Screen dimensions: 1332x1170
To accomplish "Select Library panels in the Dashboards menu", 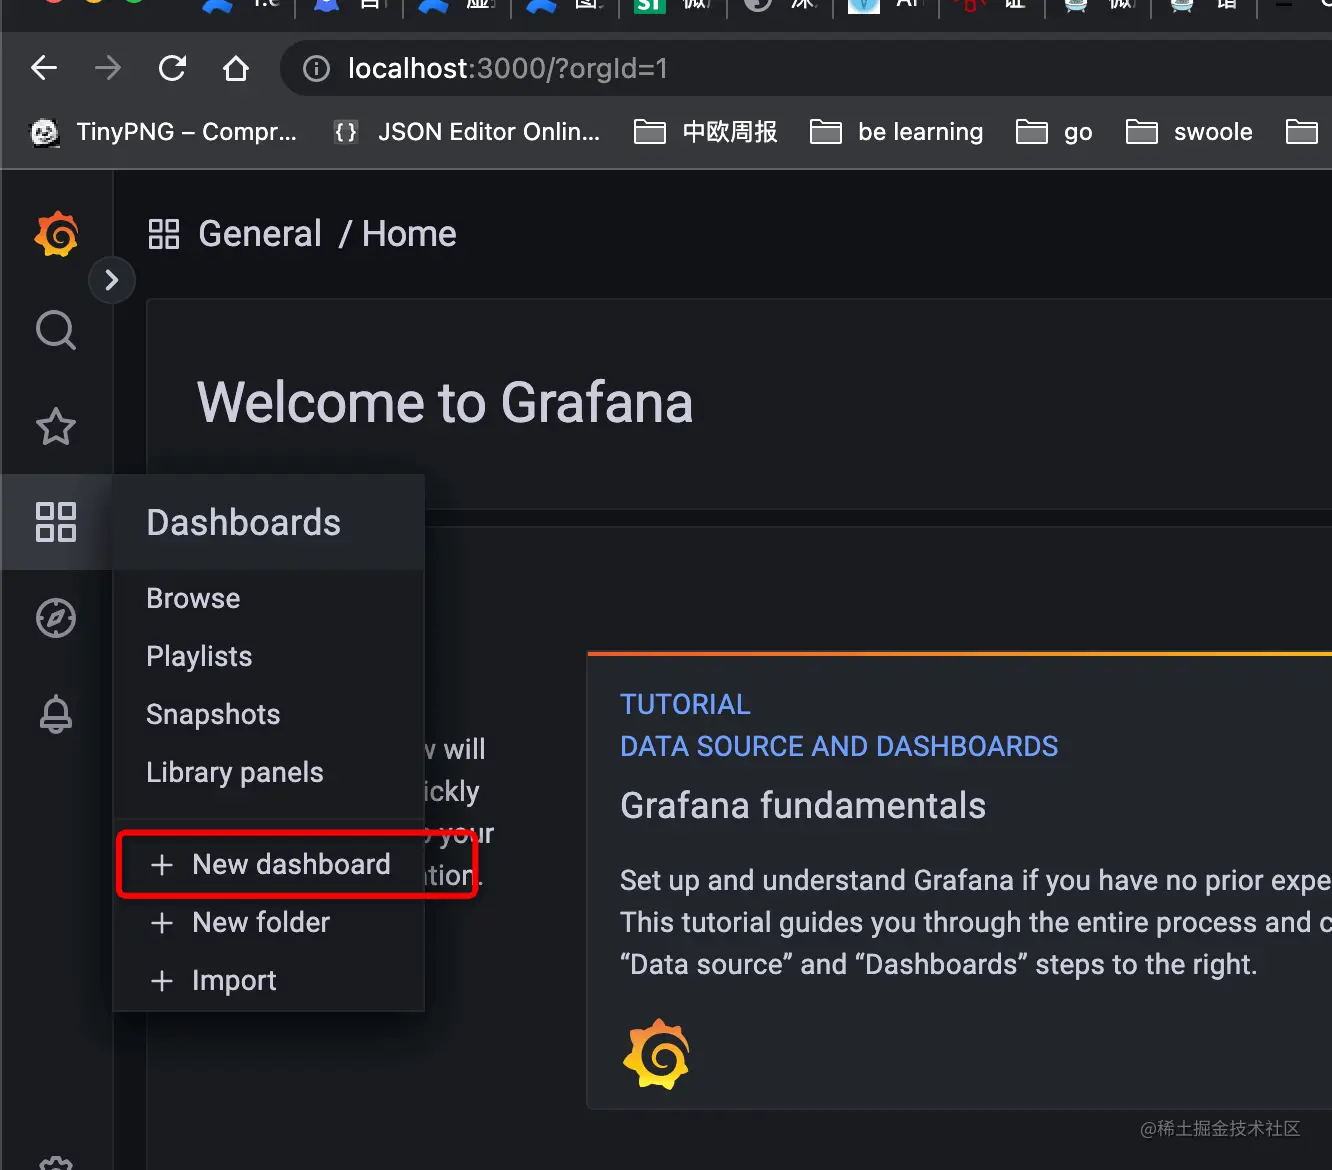I will coord(235,772).
